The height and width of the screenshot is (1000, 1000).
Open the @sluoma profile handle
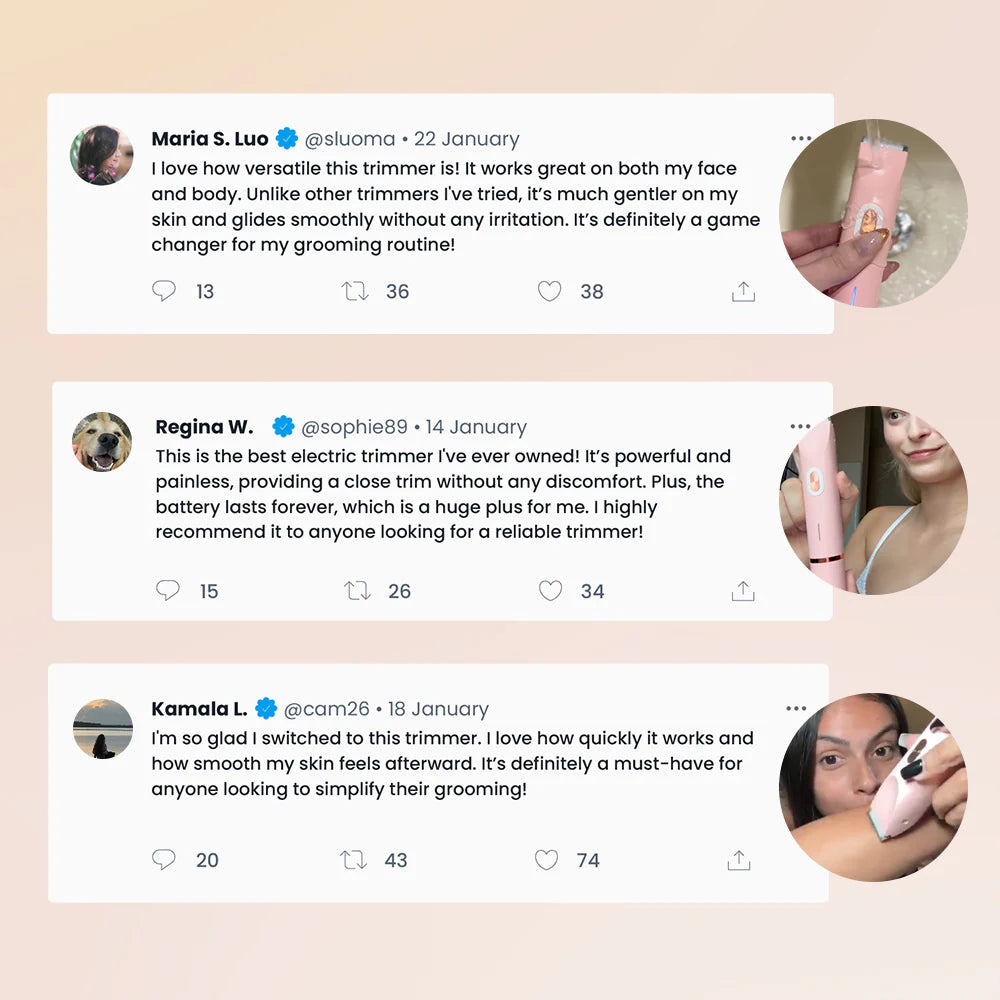[x=349, y=139]
